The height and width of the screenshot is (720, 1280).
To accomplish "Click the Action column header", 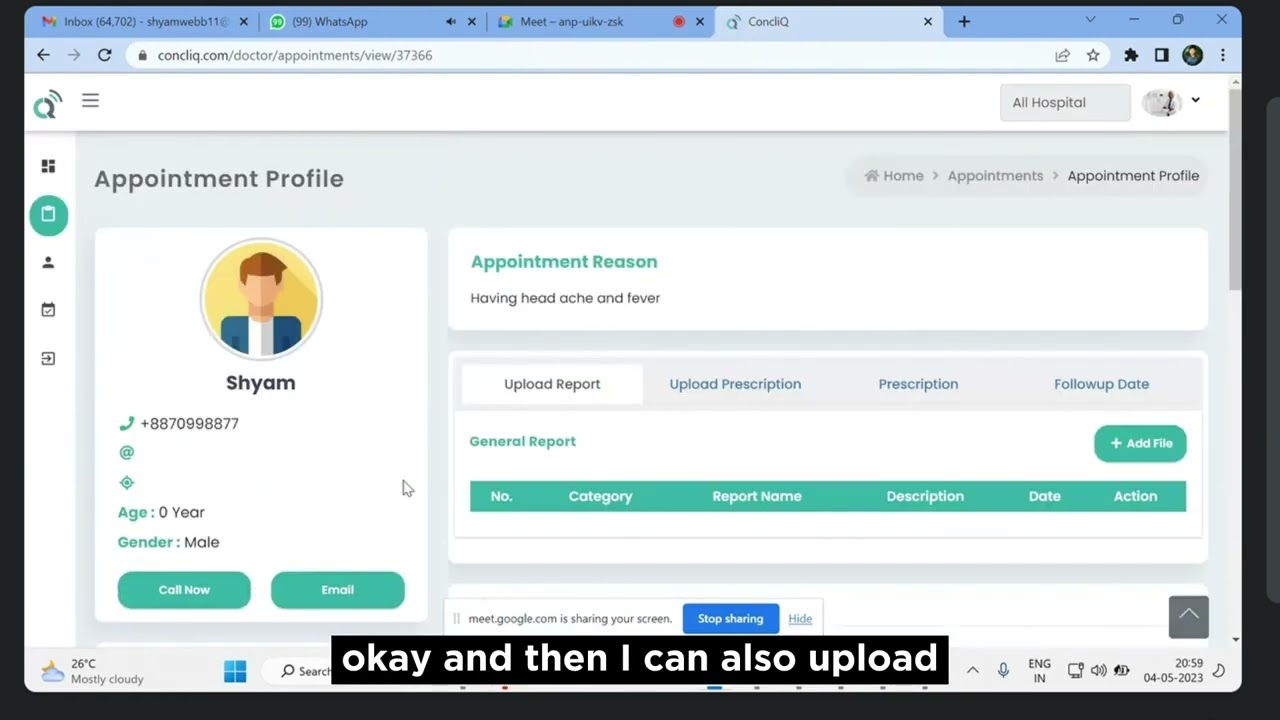I will click(x=1135, y=496).
